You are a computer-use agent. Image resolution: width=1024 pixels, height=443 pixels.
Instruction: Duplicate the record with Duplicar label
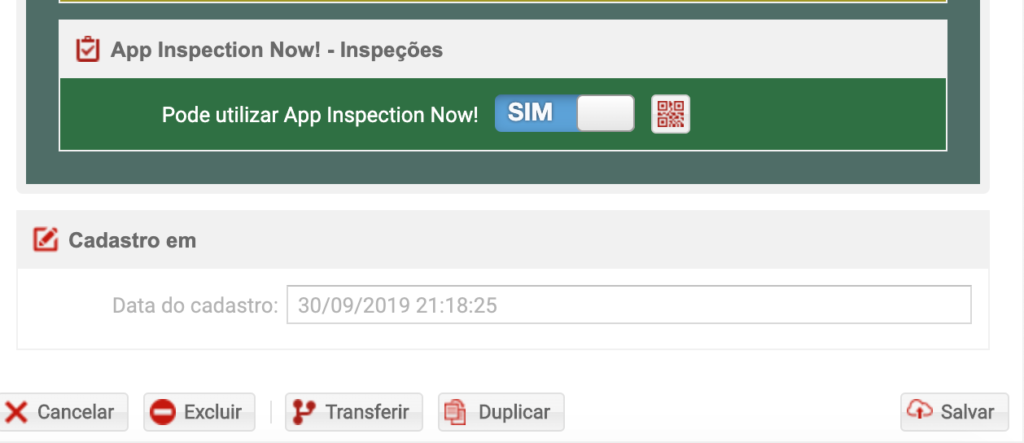point(515,412)
